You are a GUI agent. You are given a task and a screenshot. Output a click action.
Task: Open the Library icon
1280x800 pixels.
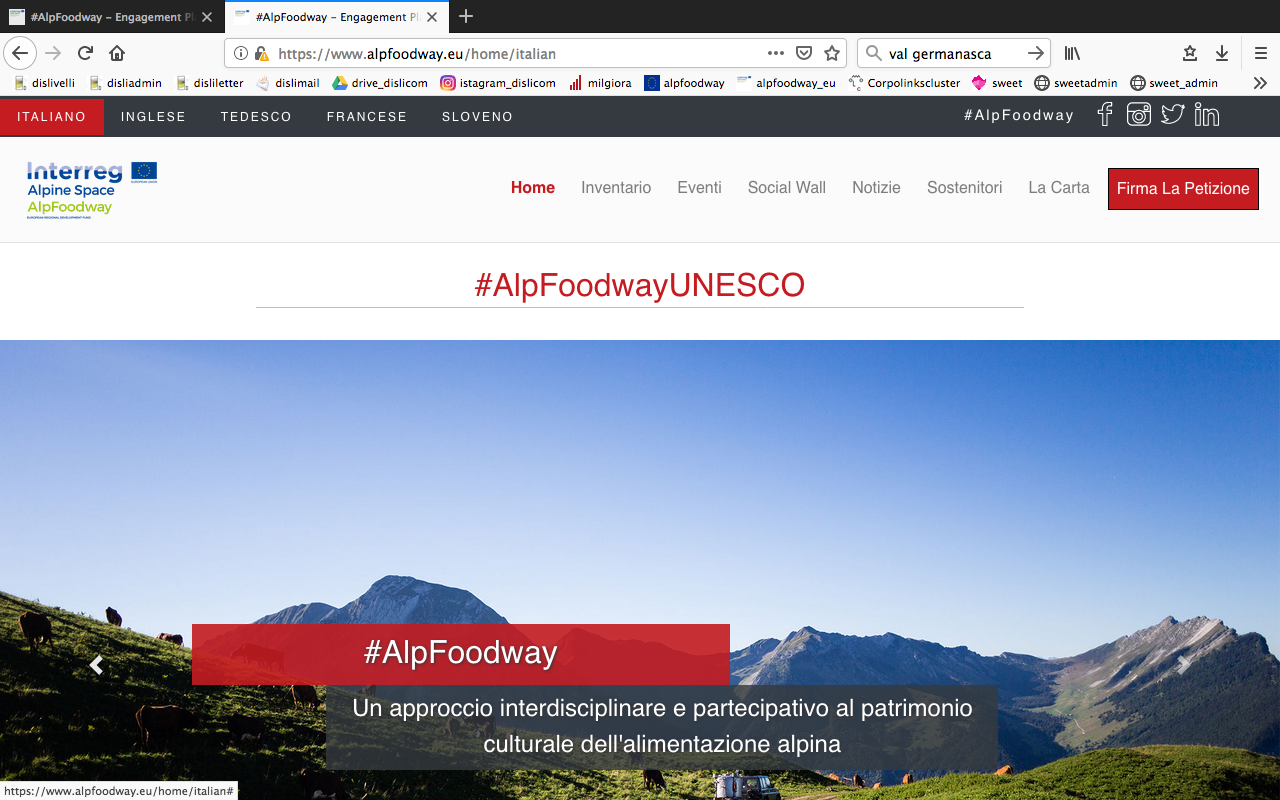1072,53
